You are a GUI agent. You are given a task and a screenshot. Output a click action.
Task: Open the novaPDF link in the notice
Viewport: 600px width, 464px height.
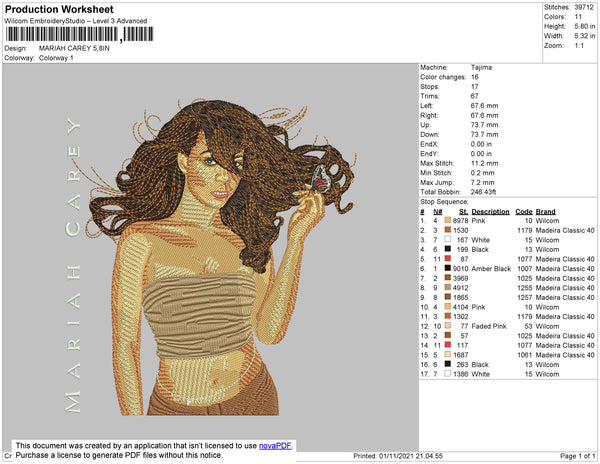275,446
